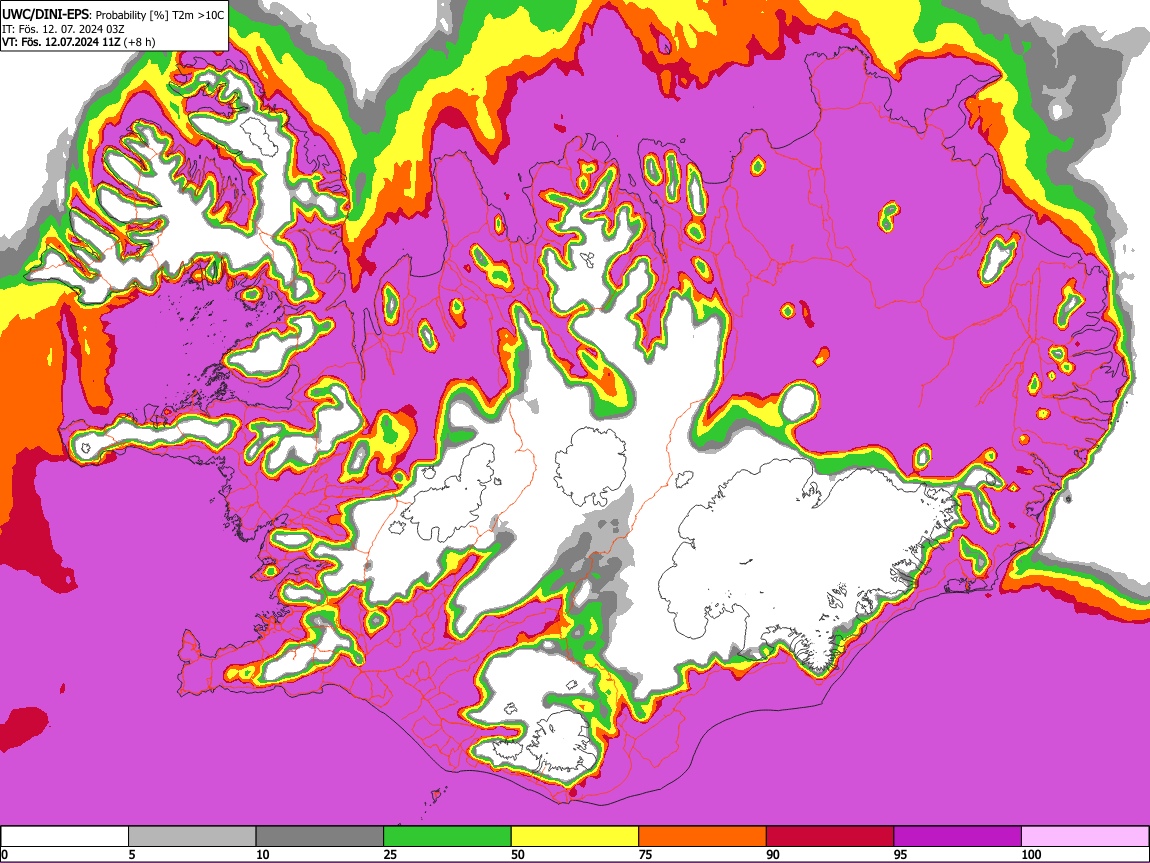Click the white 0–5% legend swatch
The width and height of the screenshot is (1150, 863).
65,837
